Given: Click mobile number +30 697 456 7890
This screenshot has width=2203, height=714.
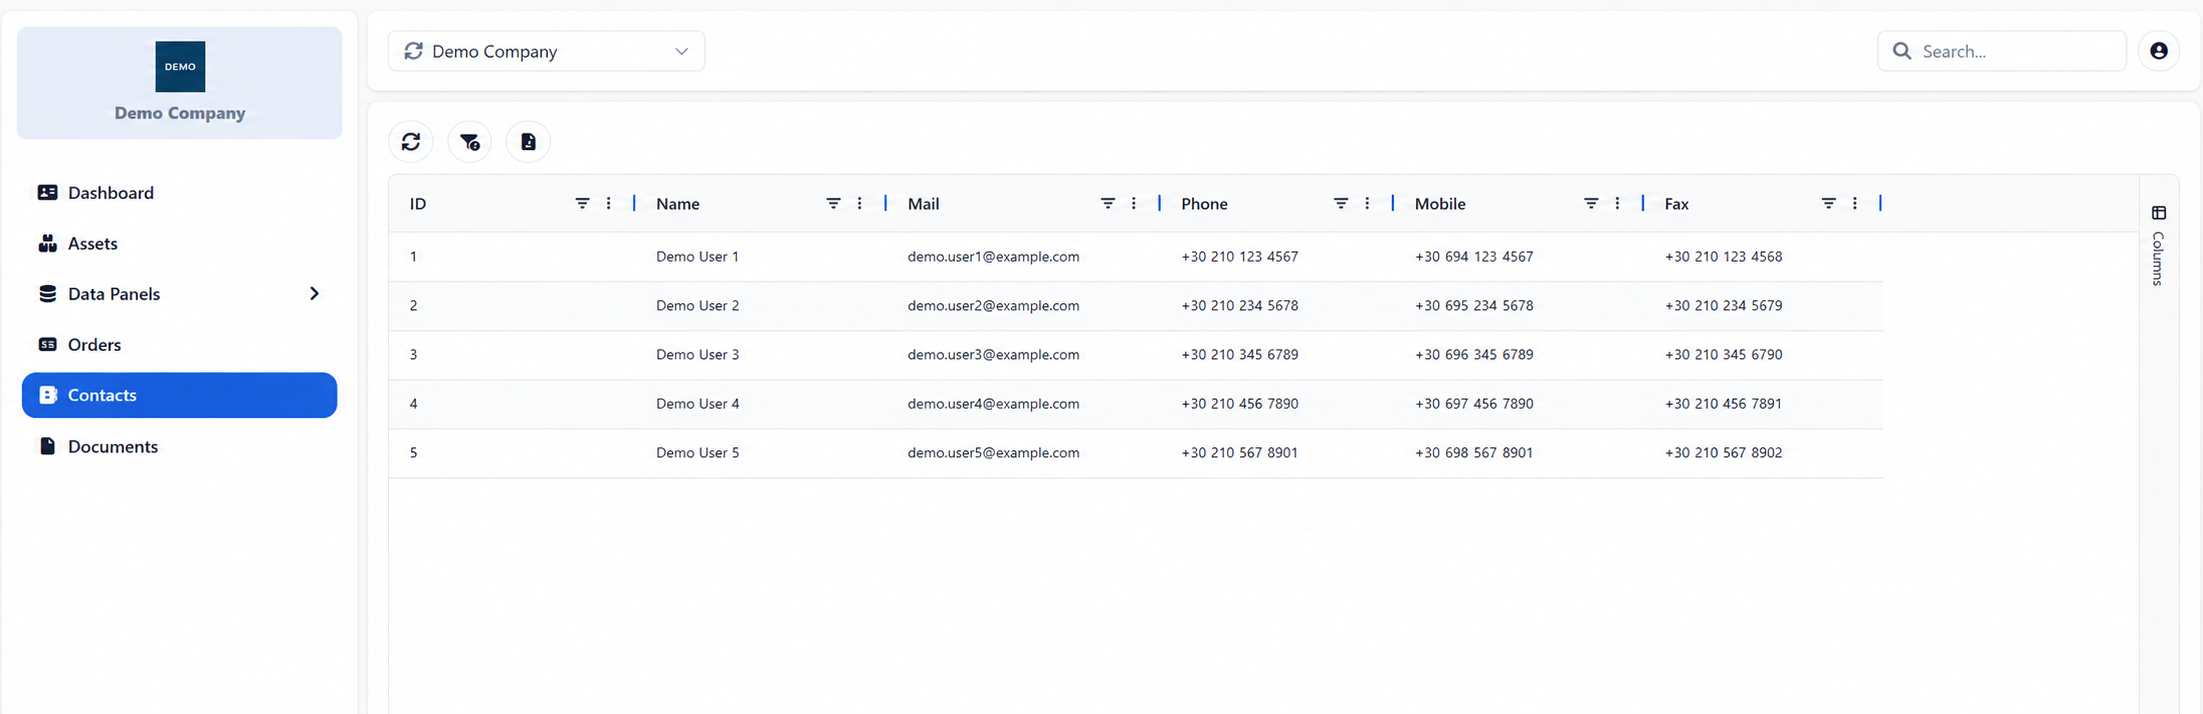Looking at the screenshot, I should pyautogui.click(x=1473, y=404).
